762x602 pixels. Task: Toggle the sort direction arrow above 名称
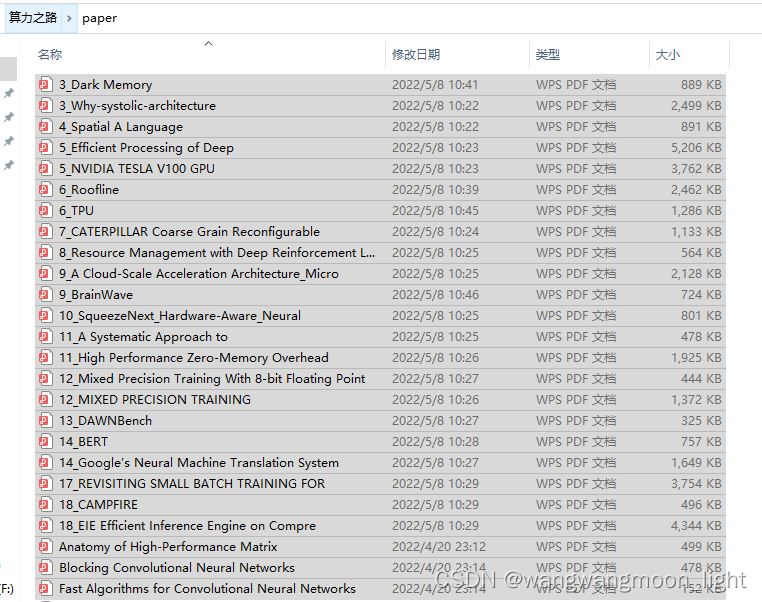point(208,43)
